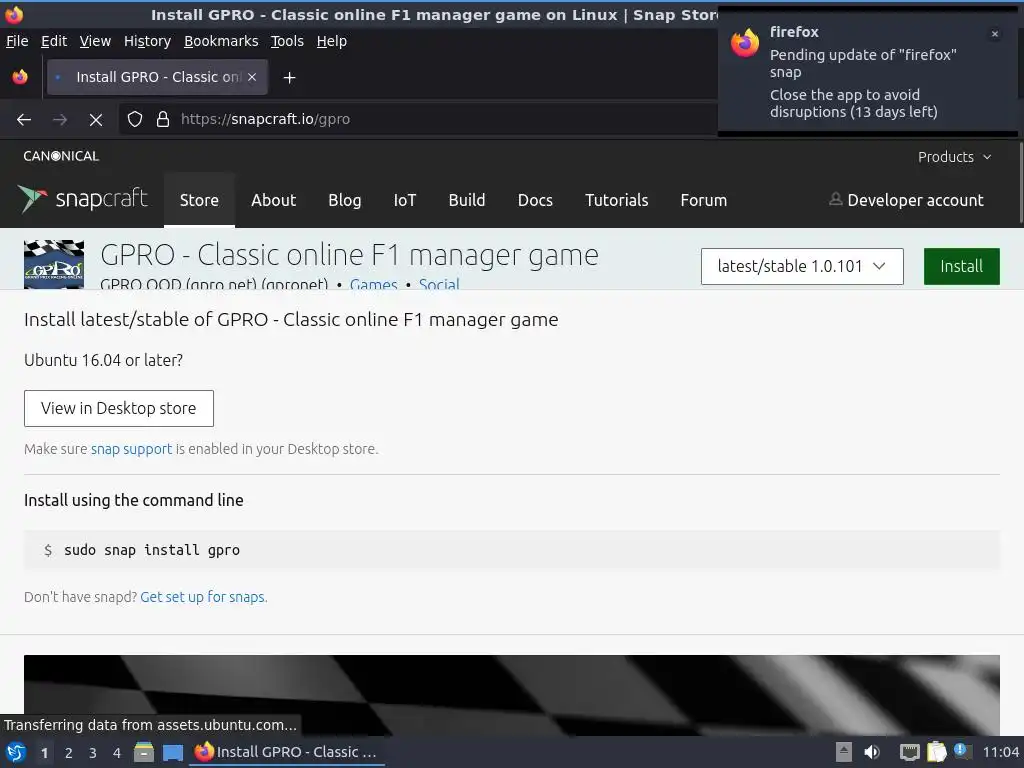Stop loading the page
Viewport: 1024px width, 768px height.
(x=96, y=120)
